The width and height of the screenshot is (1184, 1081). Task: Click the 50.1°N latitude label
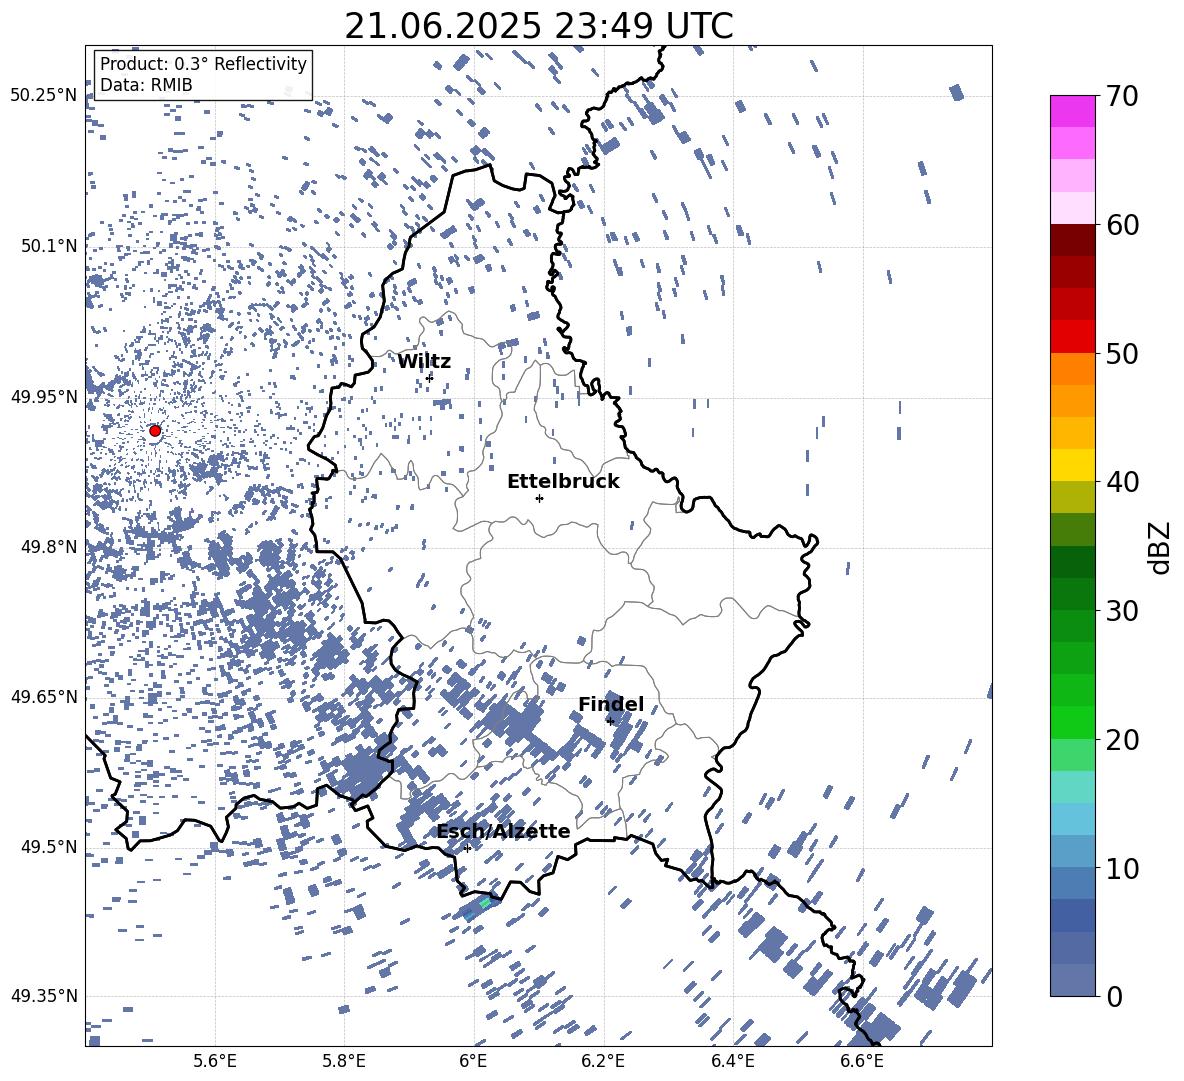coord(49,246)
